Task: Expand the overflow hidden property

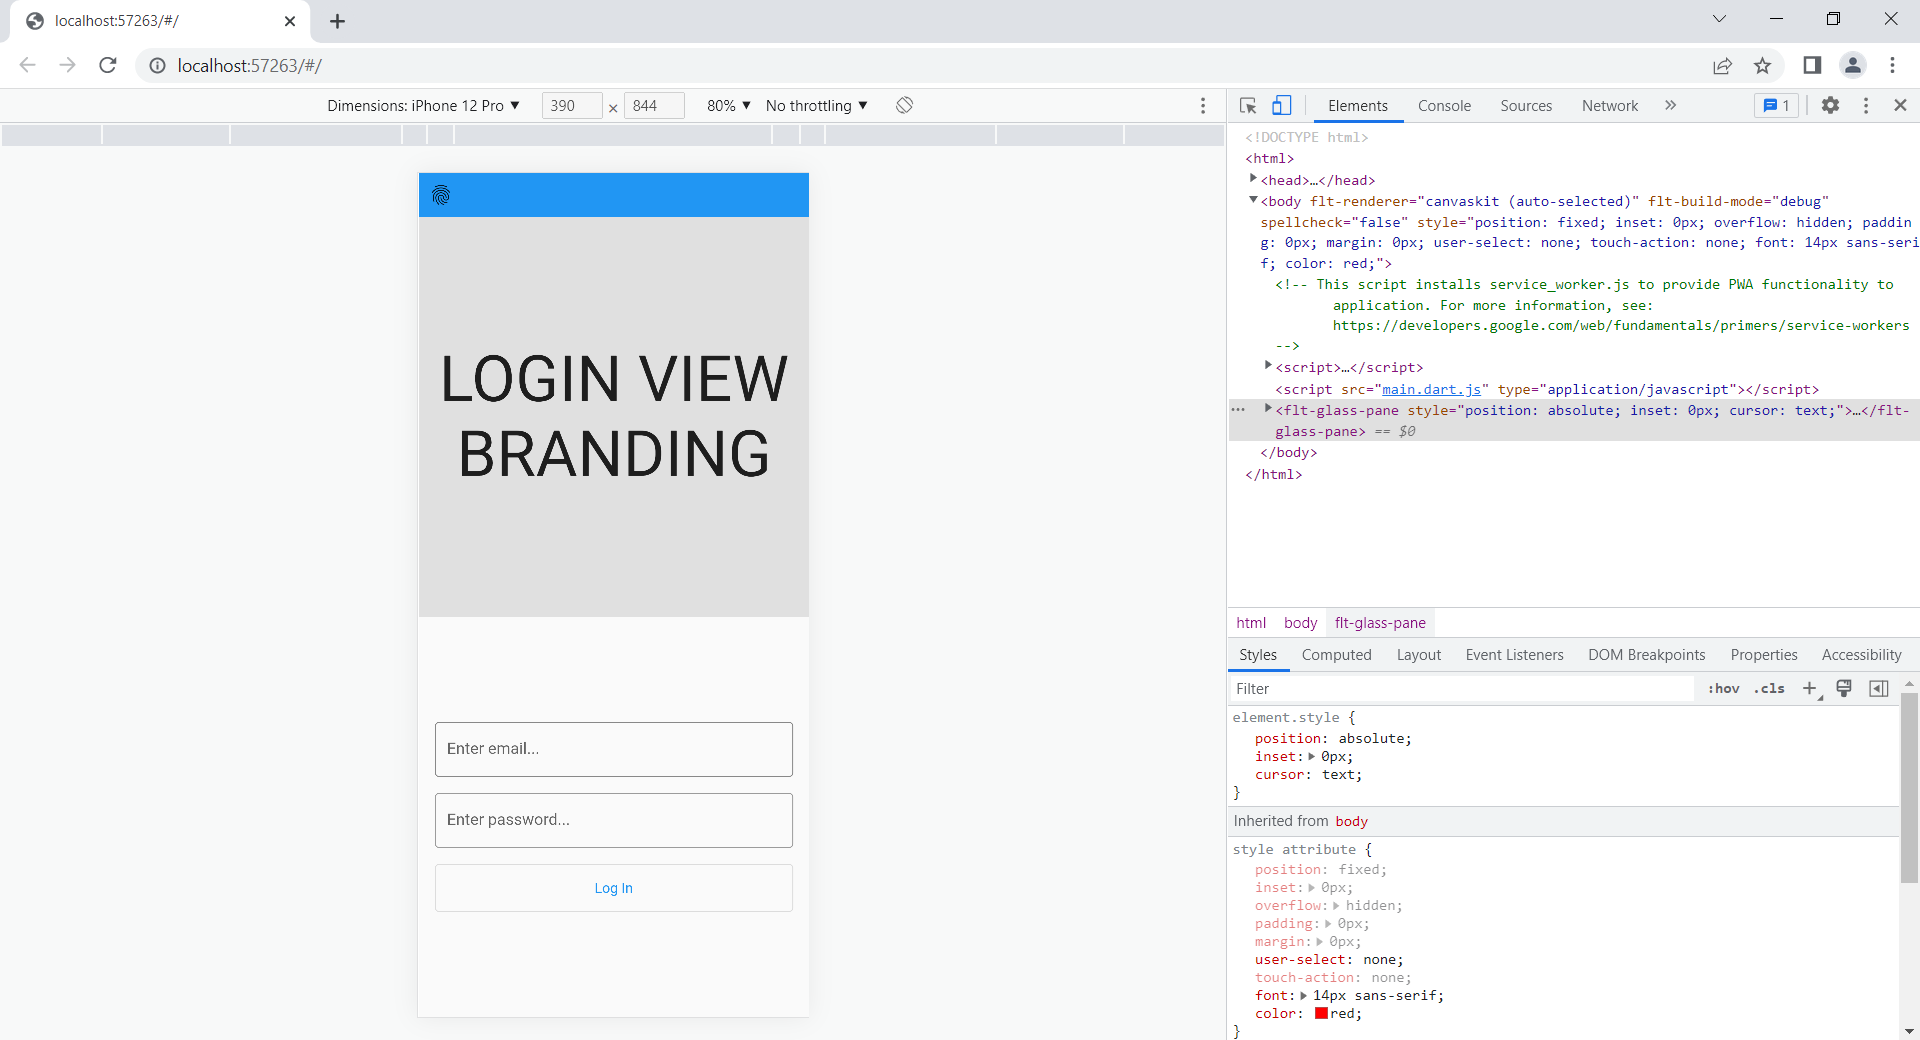Action: point(1336,906)
